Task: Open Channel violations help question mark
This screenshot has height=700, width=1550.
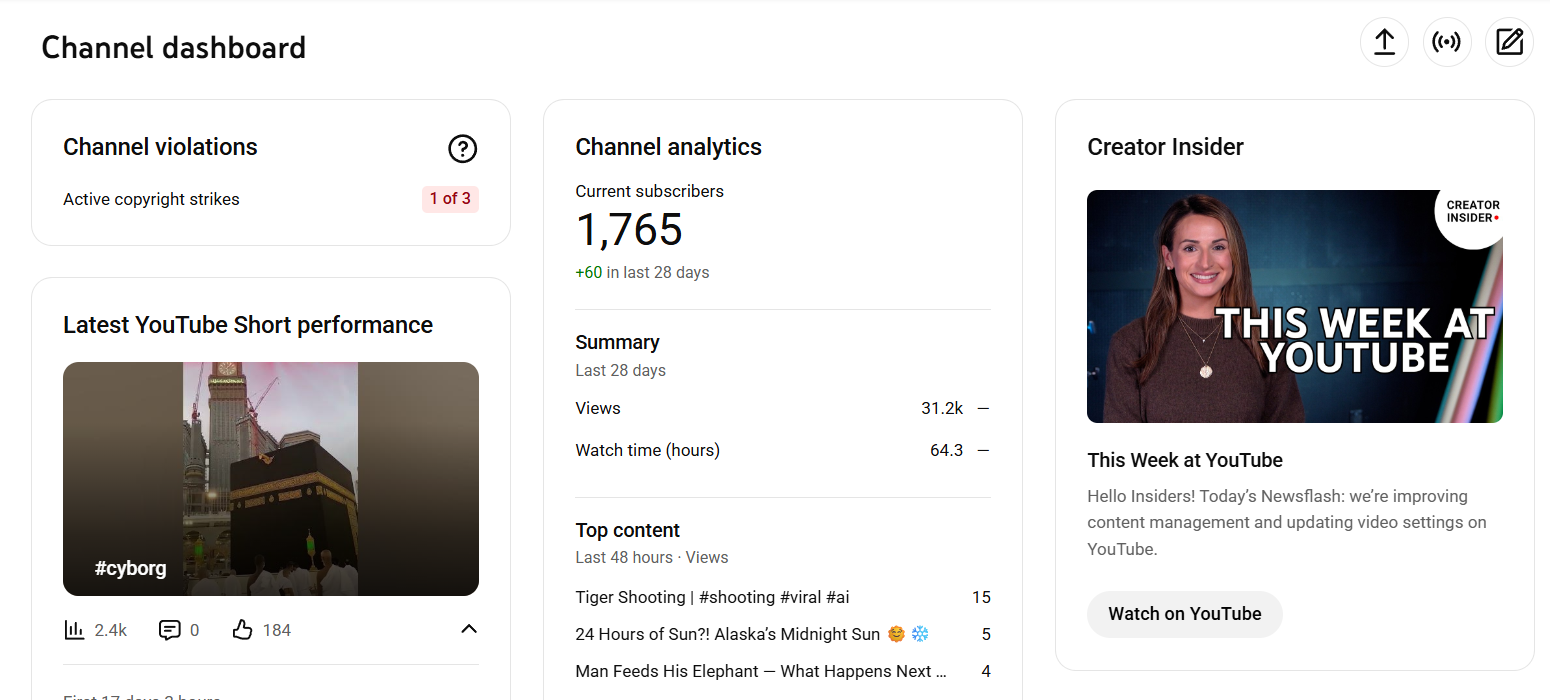Action: point(462,149)
